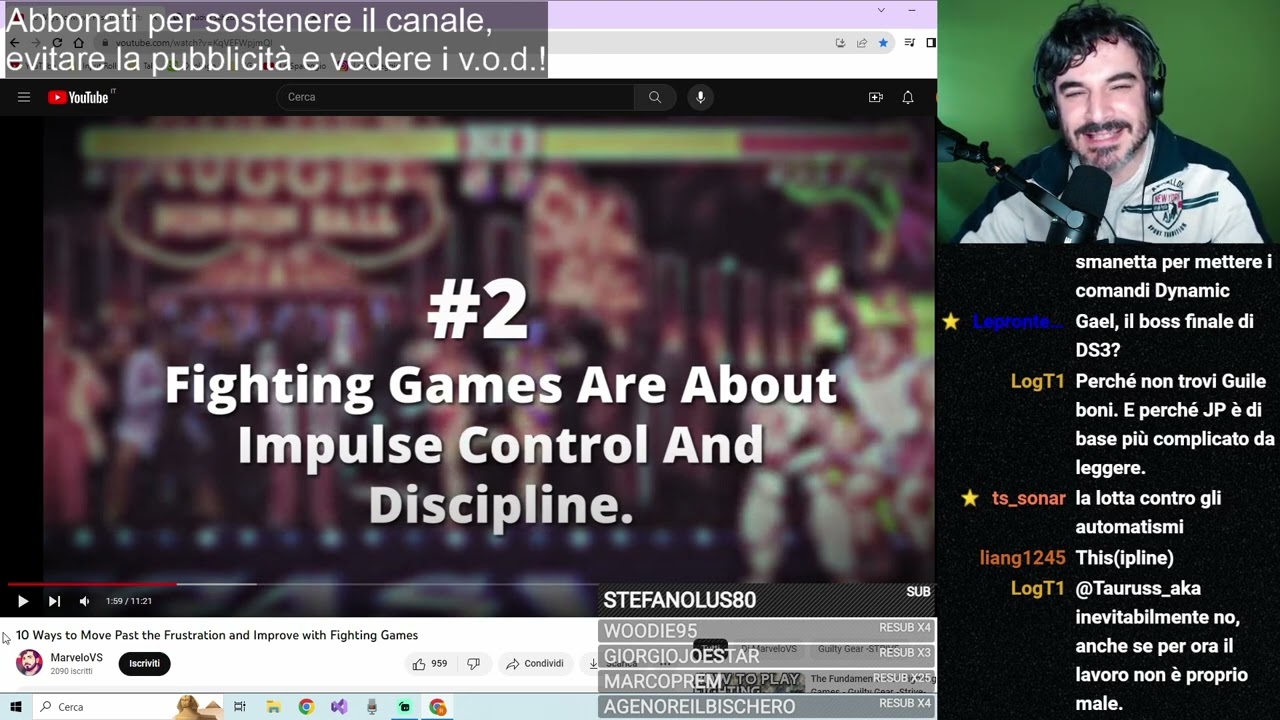
Task: Click chat message 'This(ipline)'
Action: point(1124,558)
